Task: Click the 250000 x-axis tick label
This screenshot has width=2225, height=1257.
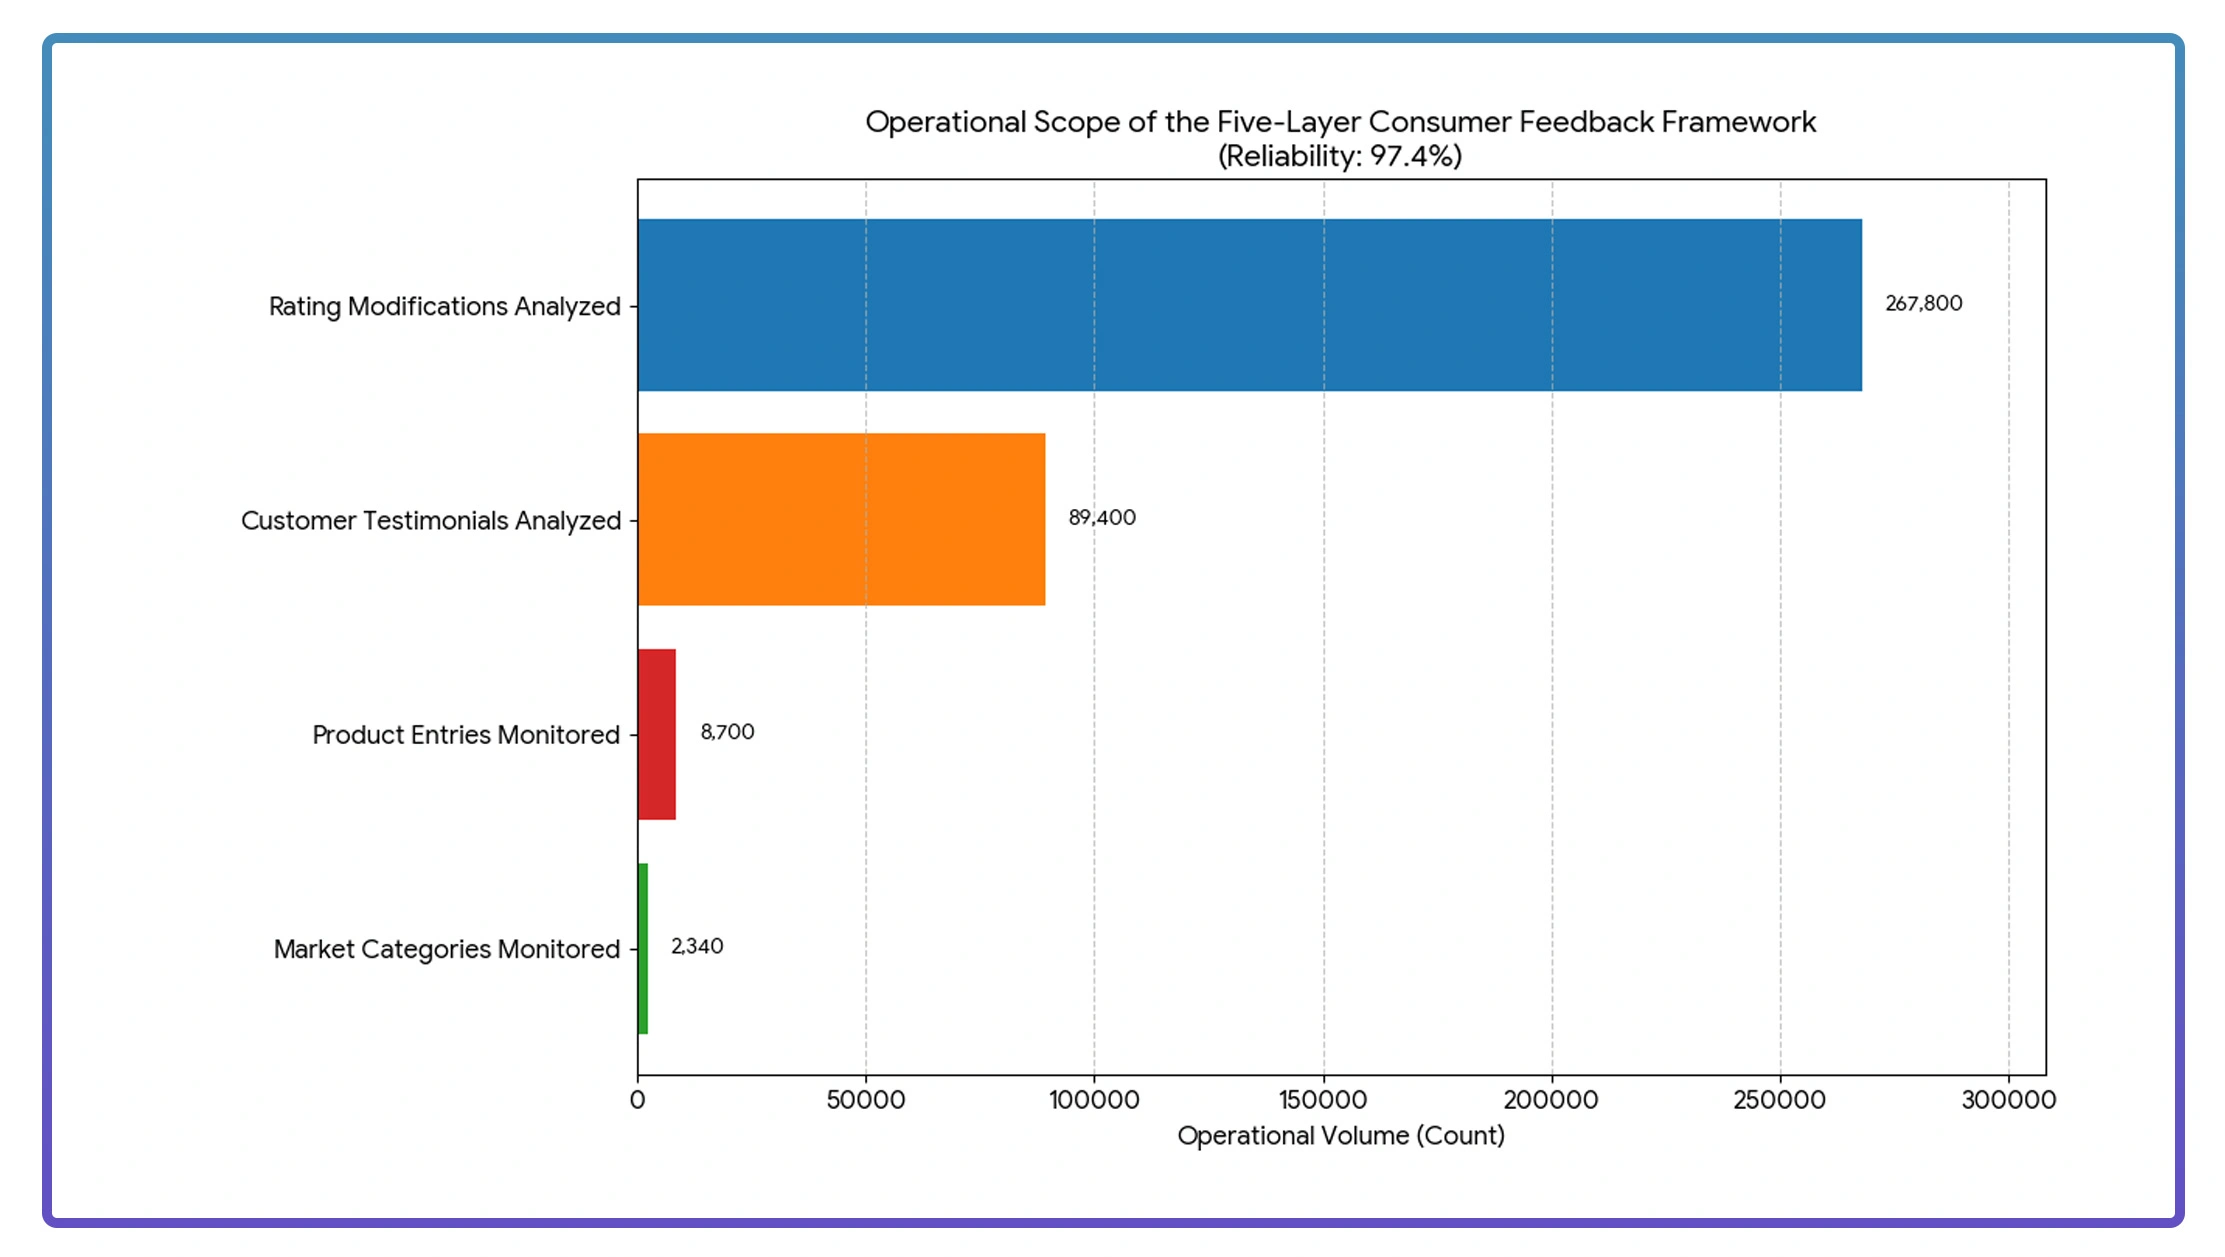Action: [x=1779, y=1100]
